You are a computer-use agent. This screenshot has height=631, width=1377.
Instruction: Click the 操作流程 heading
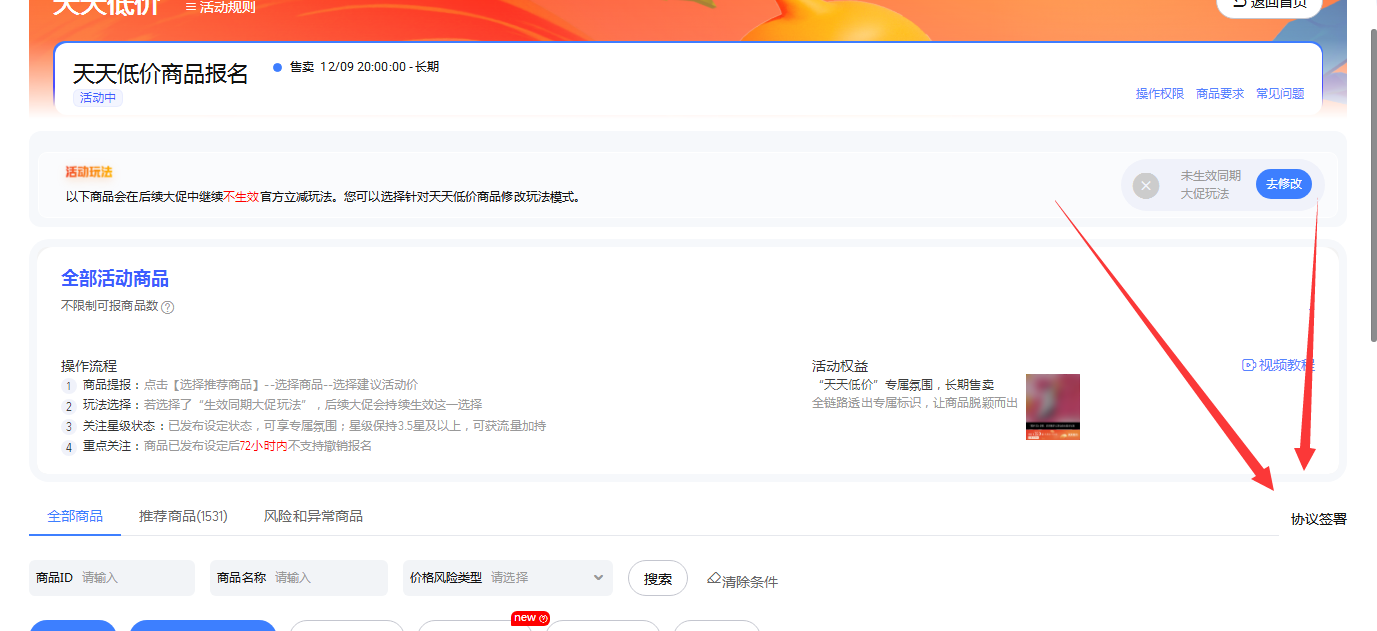click(89, 366)
